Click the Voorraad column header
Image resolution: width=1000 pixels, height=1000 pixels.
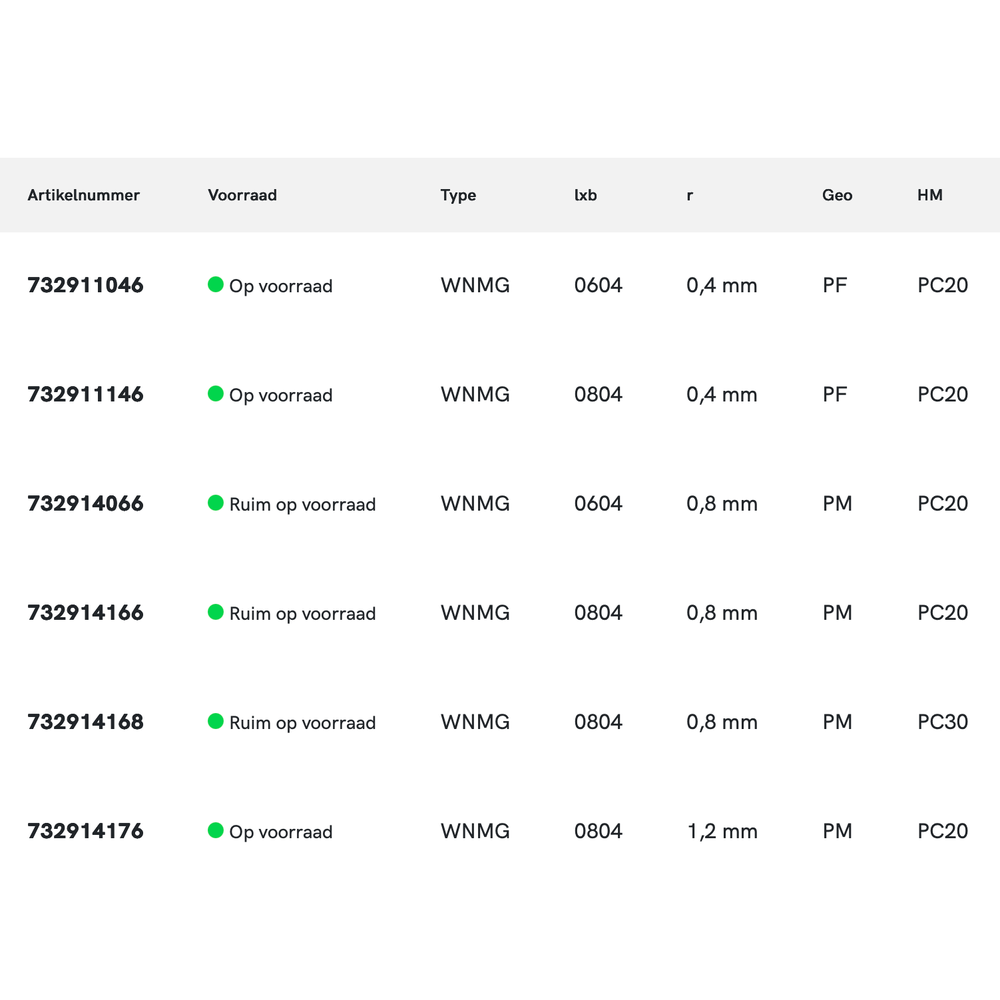click(242, 195)
